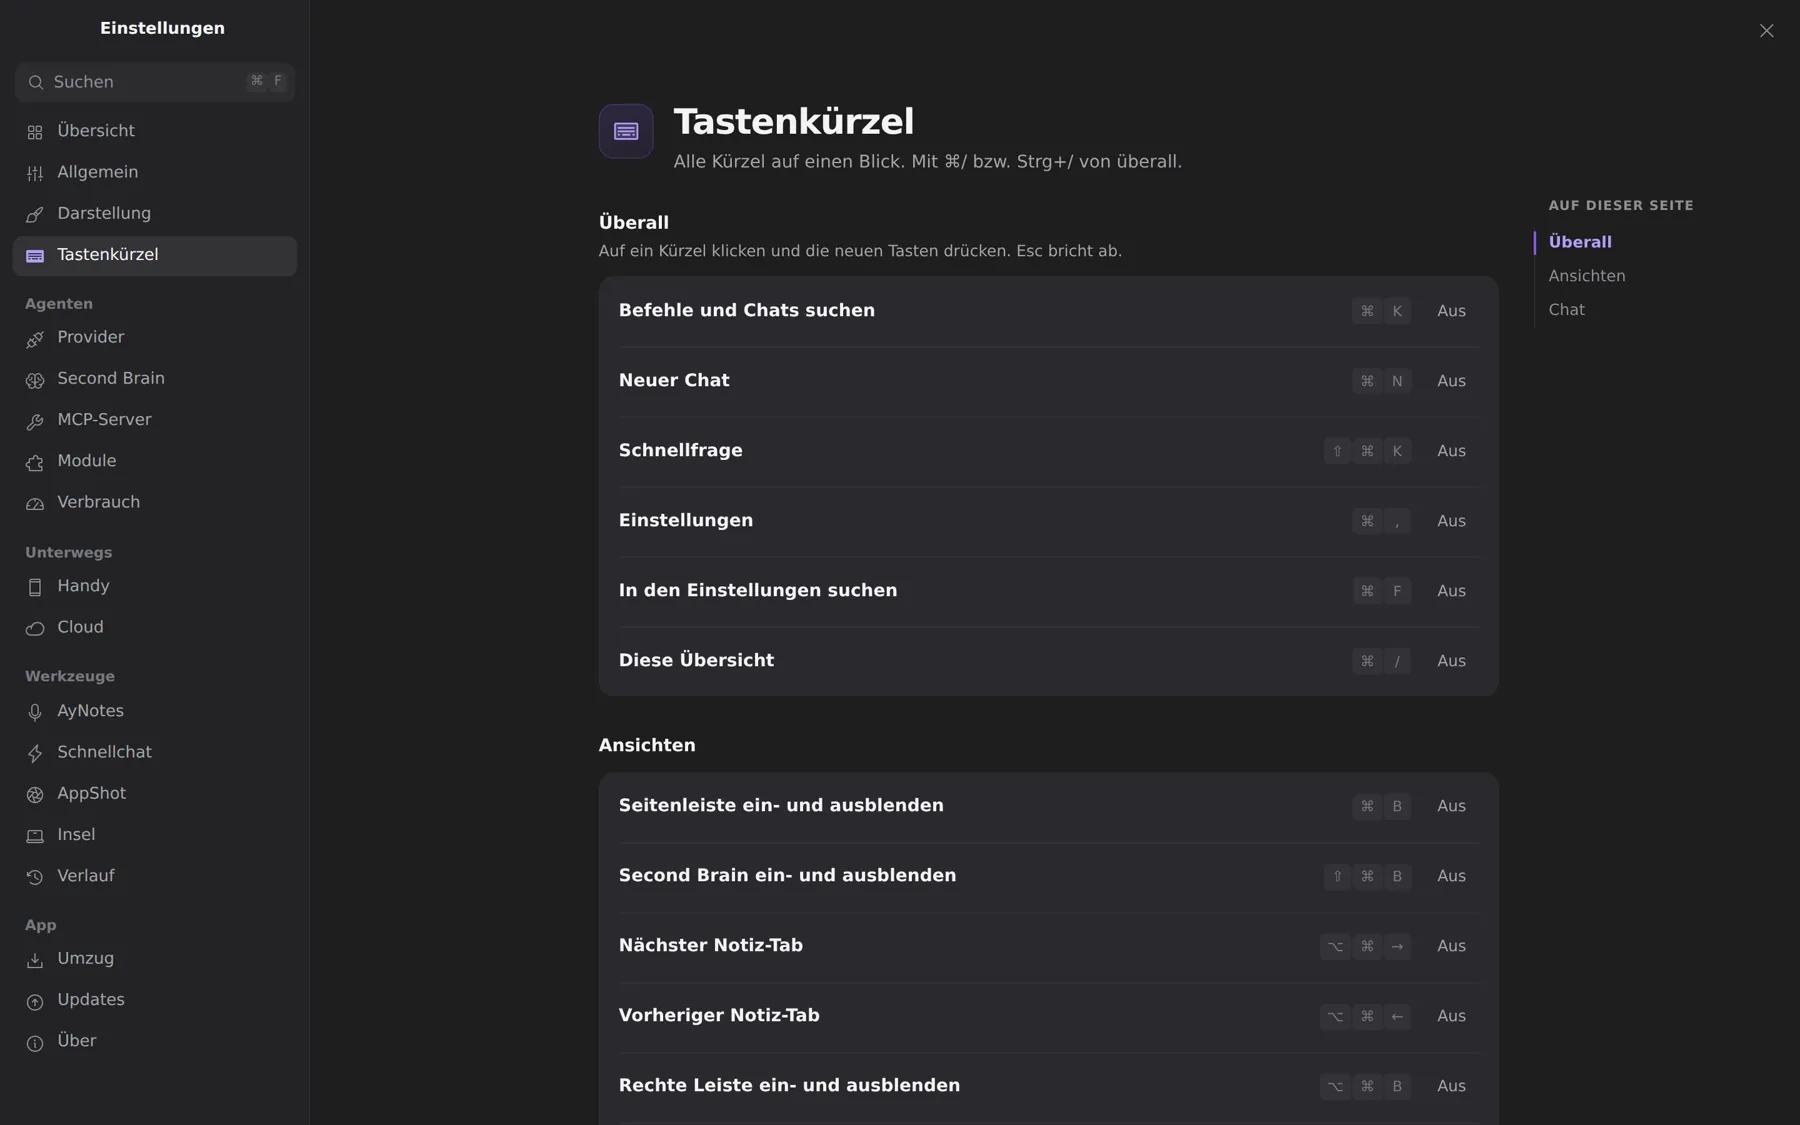Disable the Befehle und Chats suchen shortcut via Aus

[1451, 311]
